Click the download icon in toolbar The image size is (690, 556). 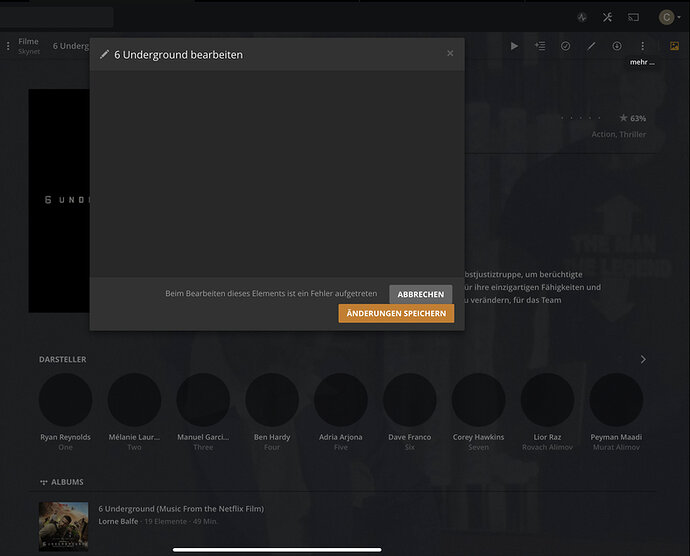click(x=617, y=46)
